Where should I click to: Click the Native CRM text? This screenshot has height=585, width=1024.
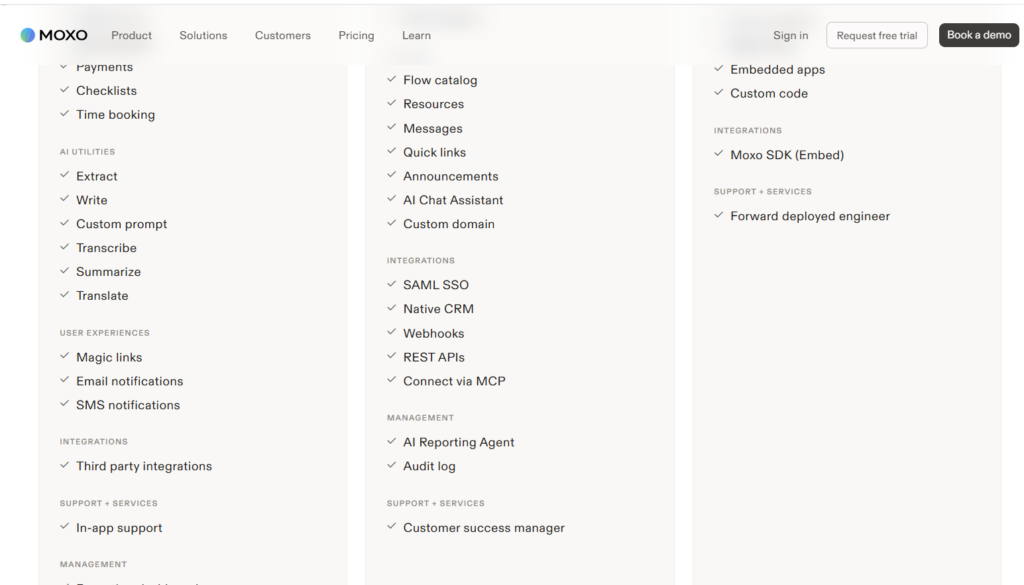[439, 309]
